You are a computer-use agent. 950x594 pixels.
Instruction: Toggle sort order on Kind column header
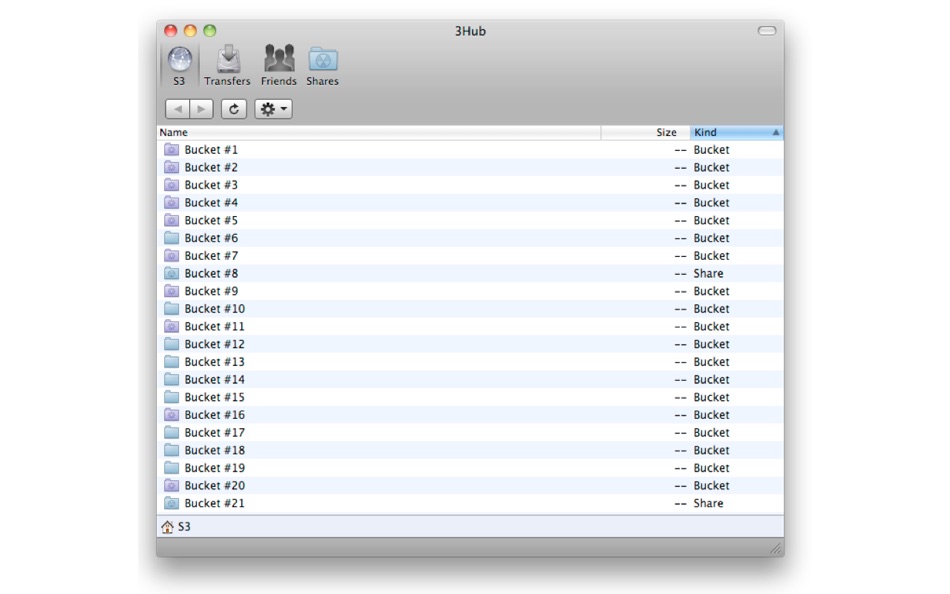point(737,132)
